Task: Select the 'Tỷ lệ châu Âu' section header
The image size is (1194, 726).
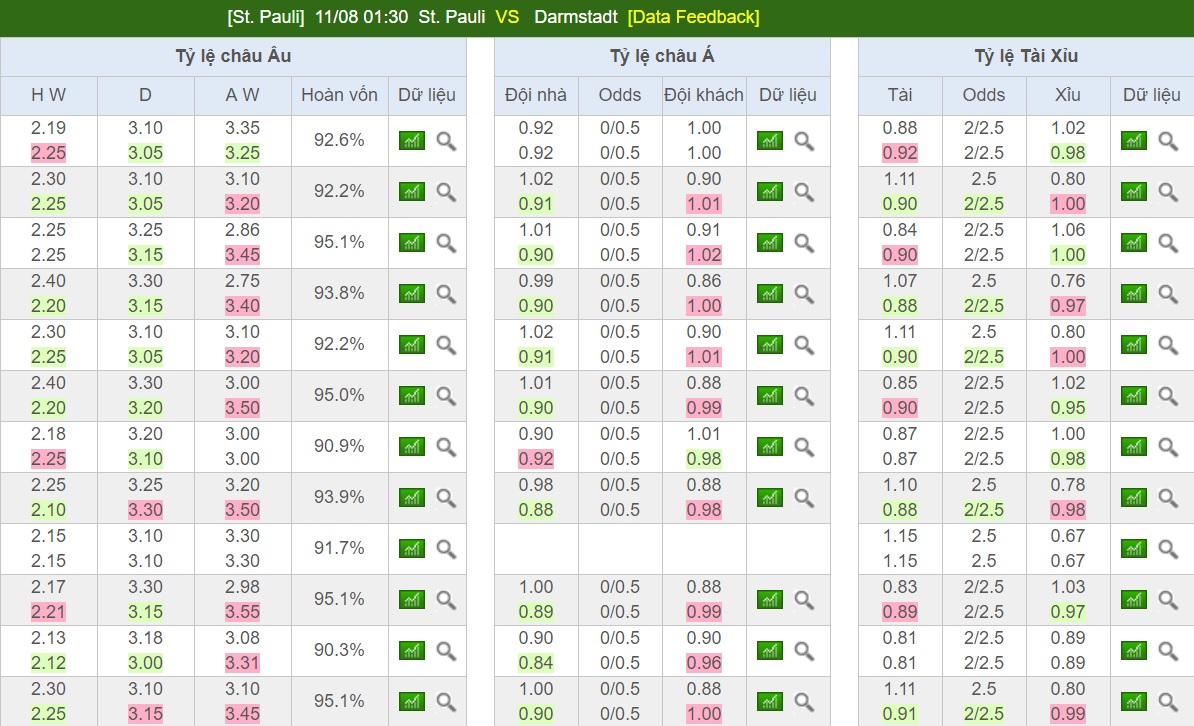Action: 233,56
